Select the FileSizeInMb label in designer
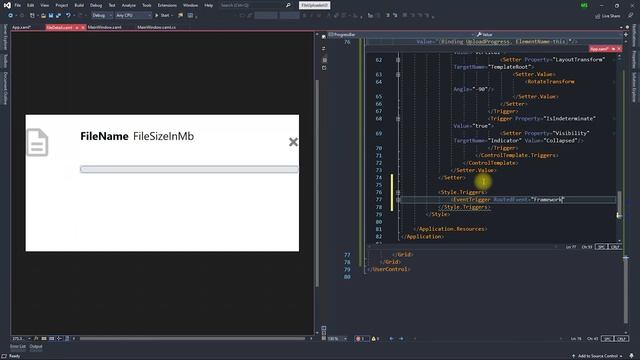The height and width of the screenshot is (360, 640). click(163, 136)
